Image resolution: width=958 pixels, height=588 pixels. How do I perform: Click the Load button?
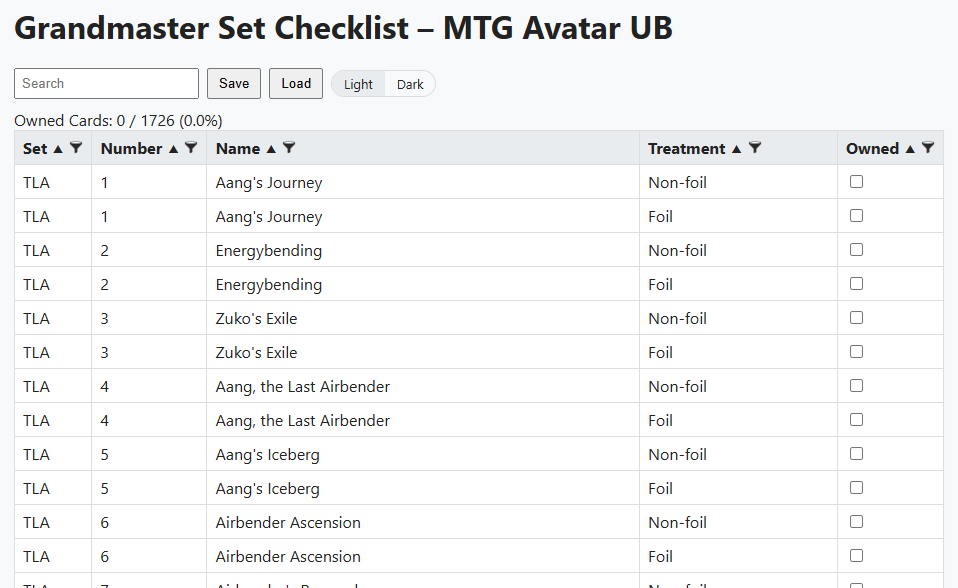pos(296,83)
